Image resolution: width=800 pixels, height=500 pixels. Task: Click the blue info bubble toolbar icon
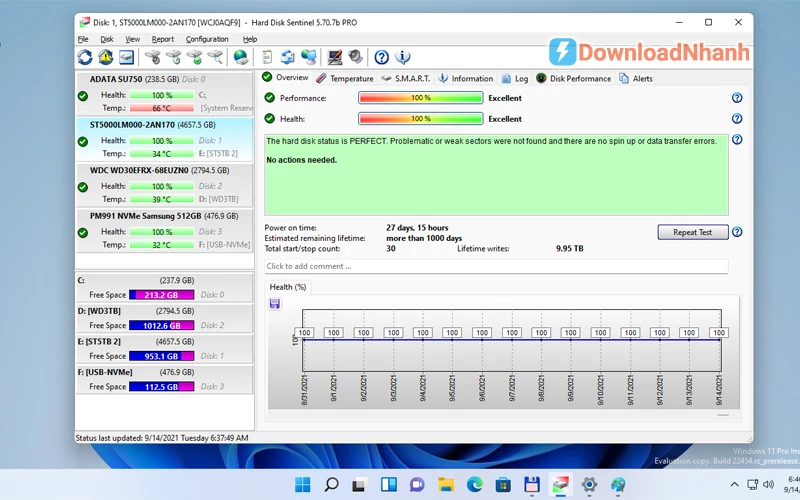pyautogui.click(x=403, y=57)
